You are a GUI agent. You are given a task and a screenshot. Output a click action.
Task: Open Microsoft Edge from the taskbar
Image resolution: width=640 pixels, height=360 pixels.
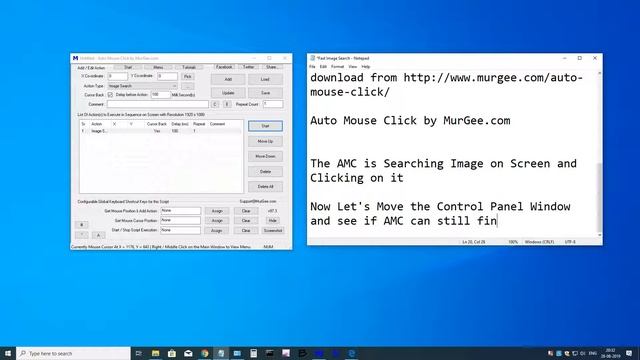[x=352, y=353]
